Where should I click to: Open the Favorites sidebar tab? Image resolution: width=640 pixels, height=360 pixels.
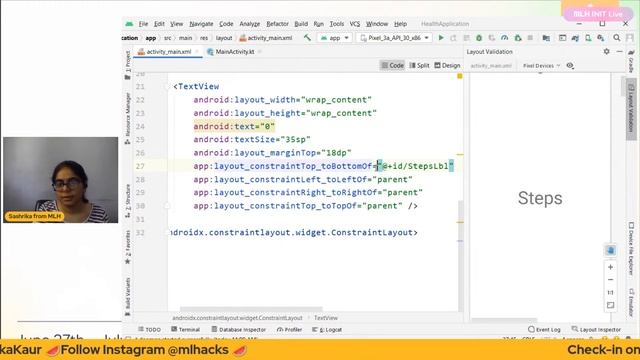pos(128,247)
